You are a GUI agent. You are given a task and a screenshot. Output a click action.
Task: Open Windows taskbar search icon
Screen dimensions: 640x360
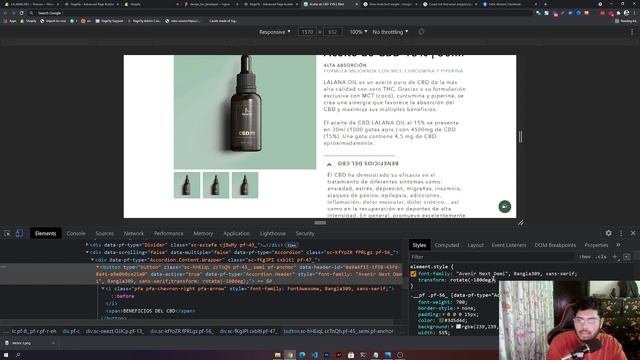point(18,355)
